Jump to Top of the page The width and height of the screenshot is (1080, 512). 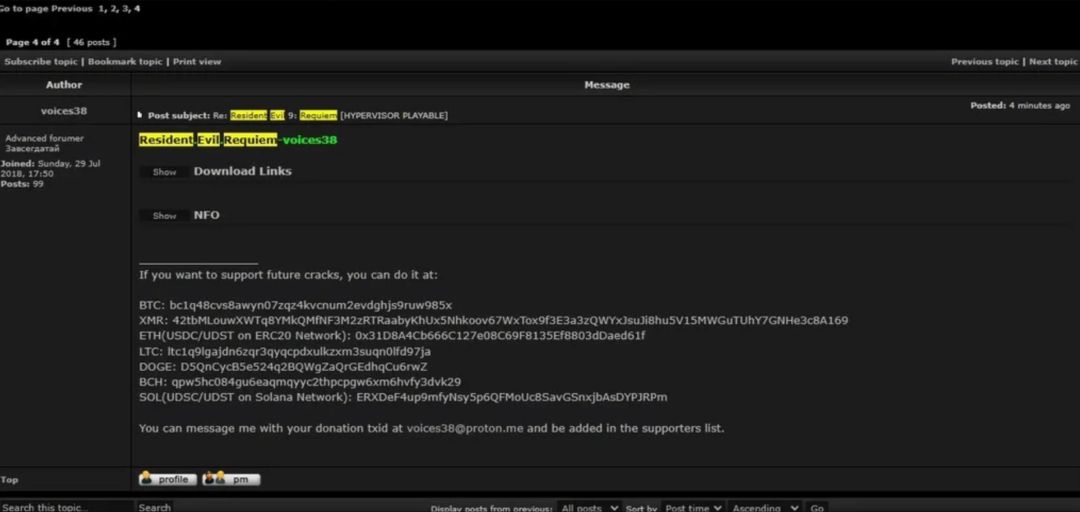(10, 480)
